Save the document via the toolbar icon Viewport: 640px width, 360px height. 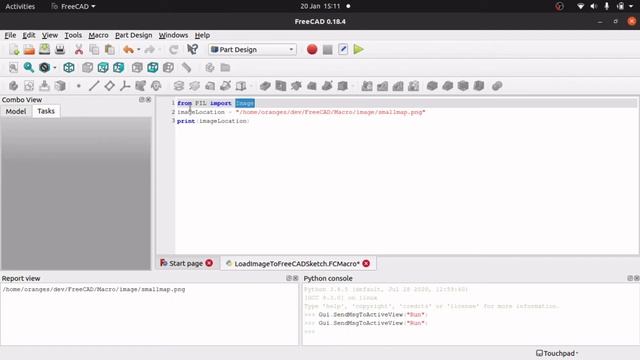[44, 50]
